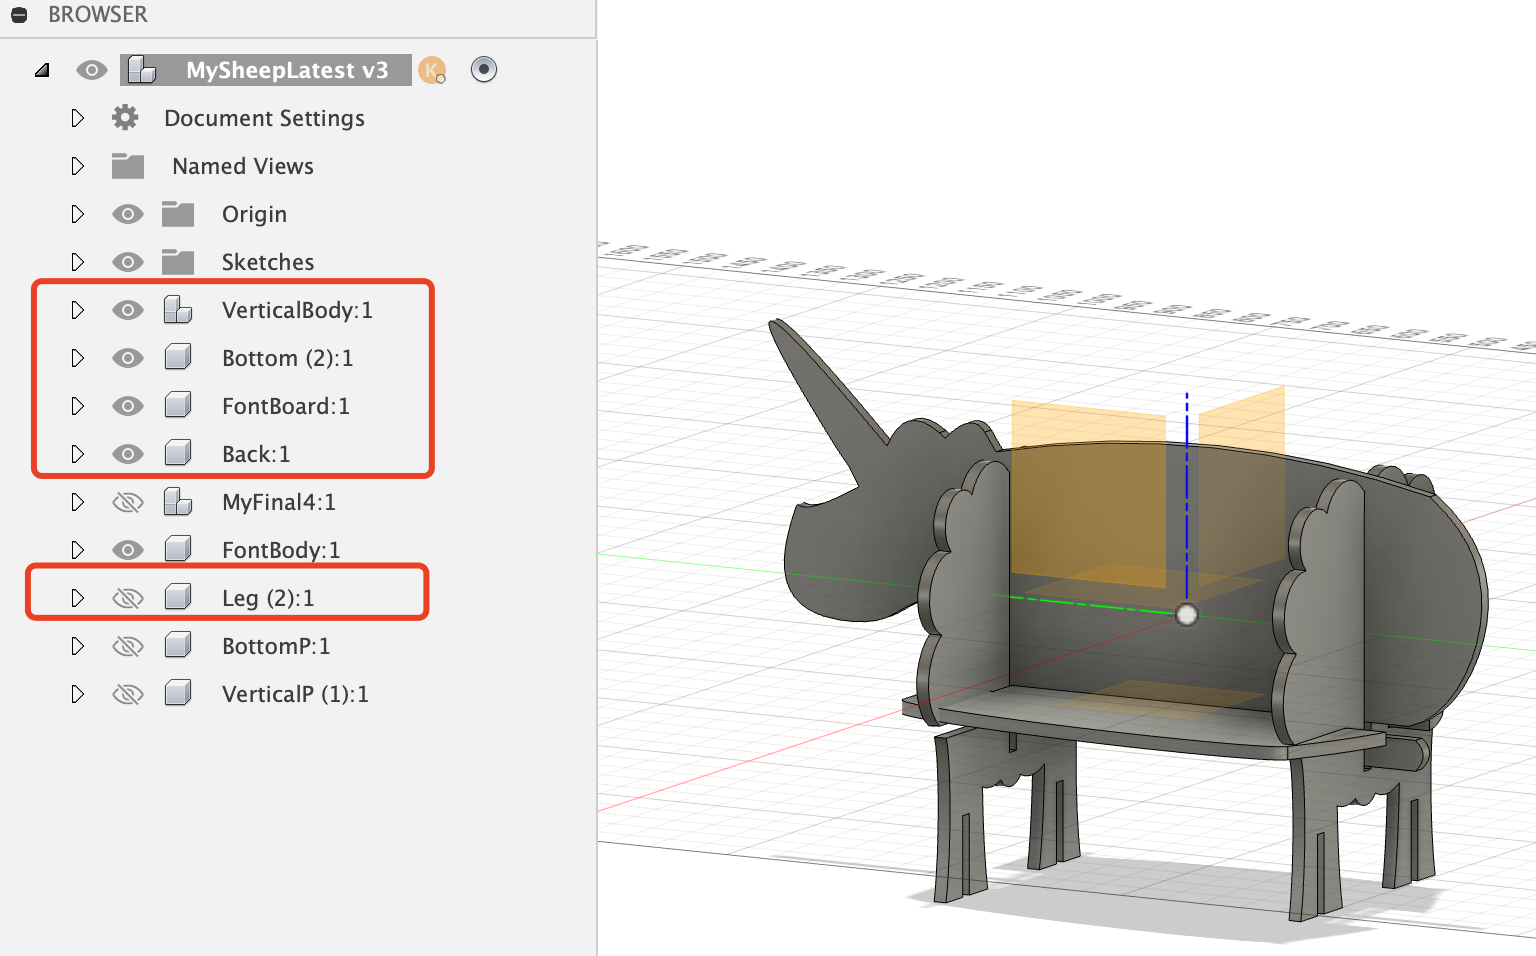Show the hidden MyFinal4:1 component
The image size is (1536, 956).
[x=128, y=502]
